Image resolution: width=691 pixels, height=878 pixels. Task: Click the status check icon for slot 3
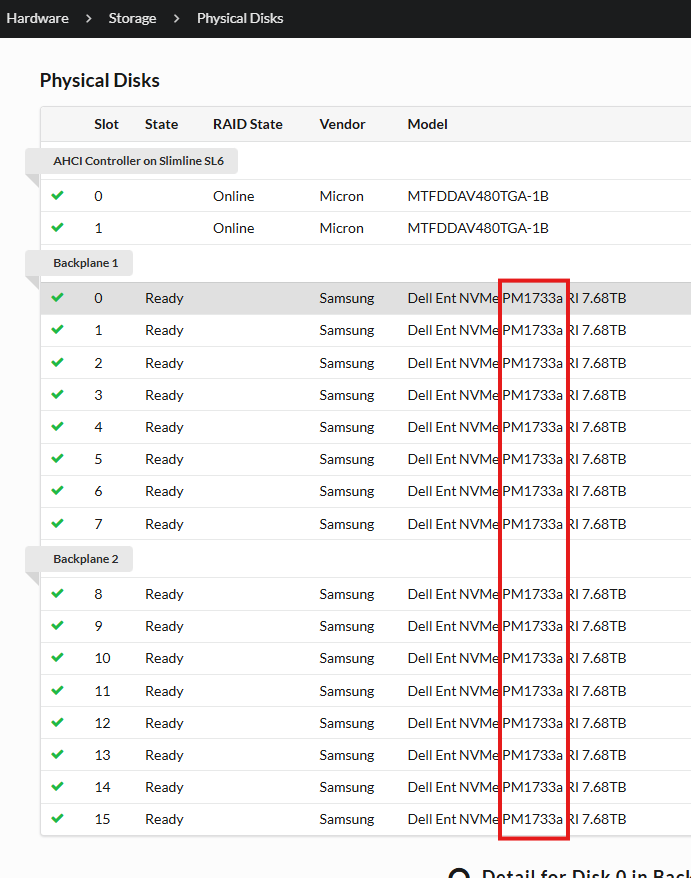click(x=57, y=394)
